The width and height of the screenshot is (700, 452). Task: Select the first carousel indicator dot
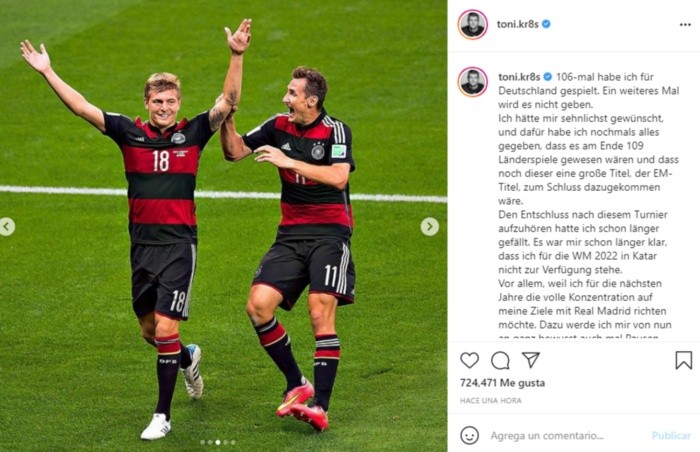[x=203, y=442]
